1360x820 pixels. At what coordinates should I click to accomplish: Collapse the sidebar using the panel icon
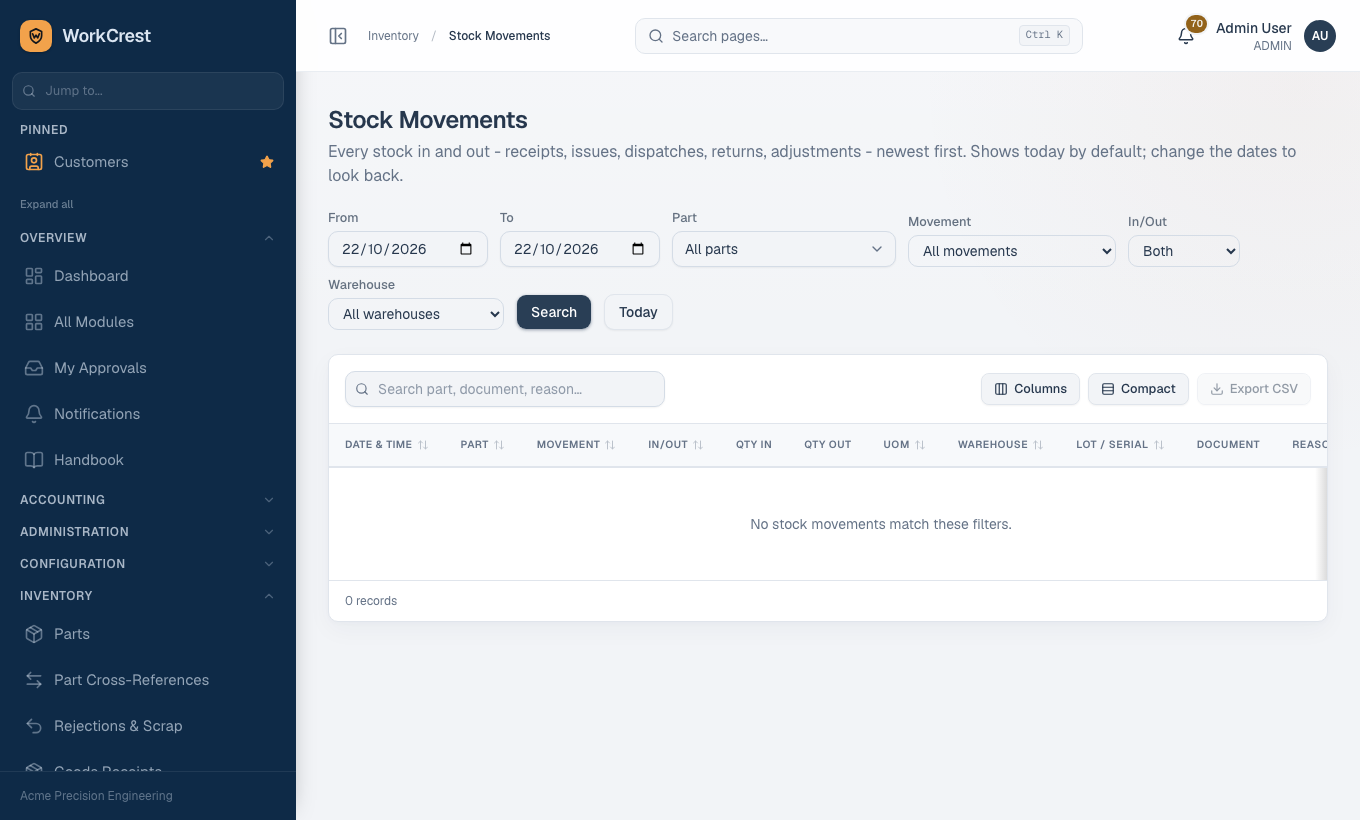click(338, 36)
